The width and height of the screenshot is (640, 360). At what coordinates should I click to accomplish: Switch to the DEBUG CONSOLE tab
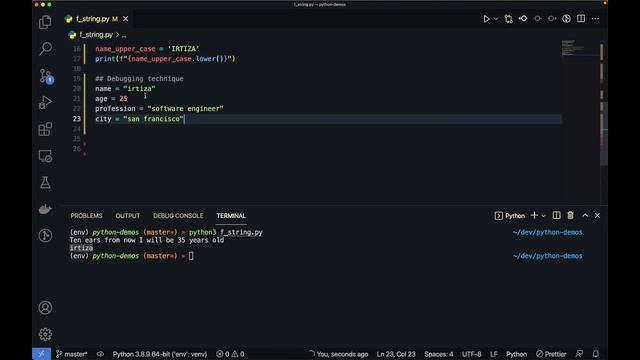coord(178,216)
